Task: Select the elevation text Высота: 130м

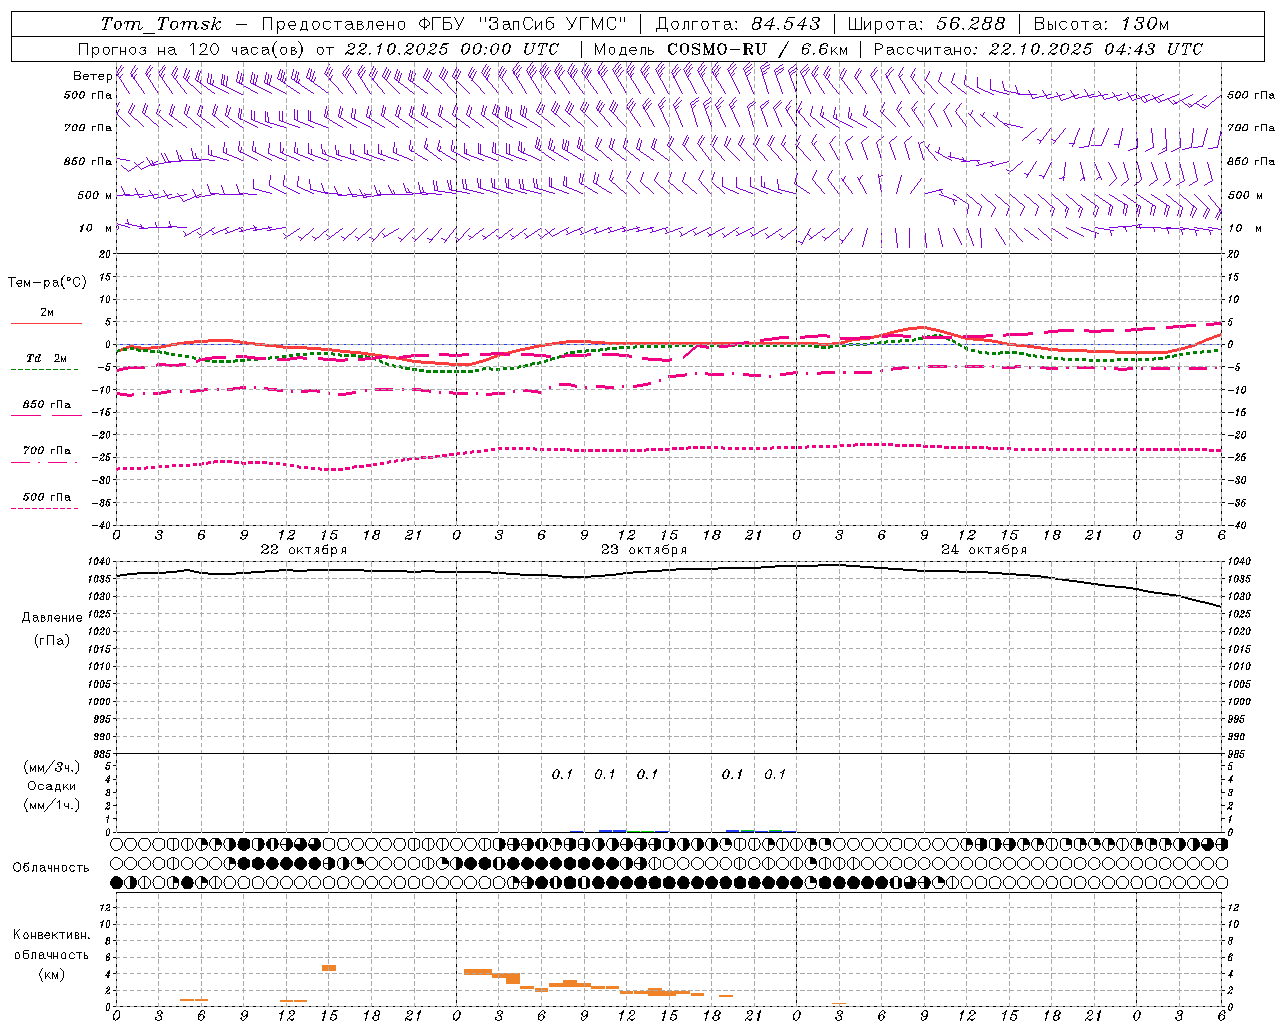Action: tap(1101, 24)
